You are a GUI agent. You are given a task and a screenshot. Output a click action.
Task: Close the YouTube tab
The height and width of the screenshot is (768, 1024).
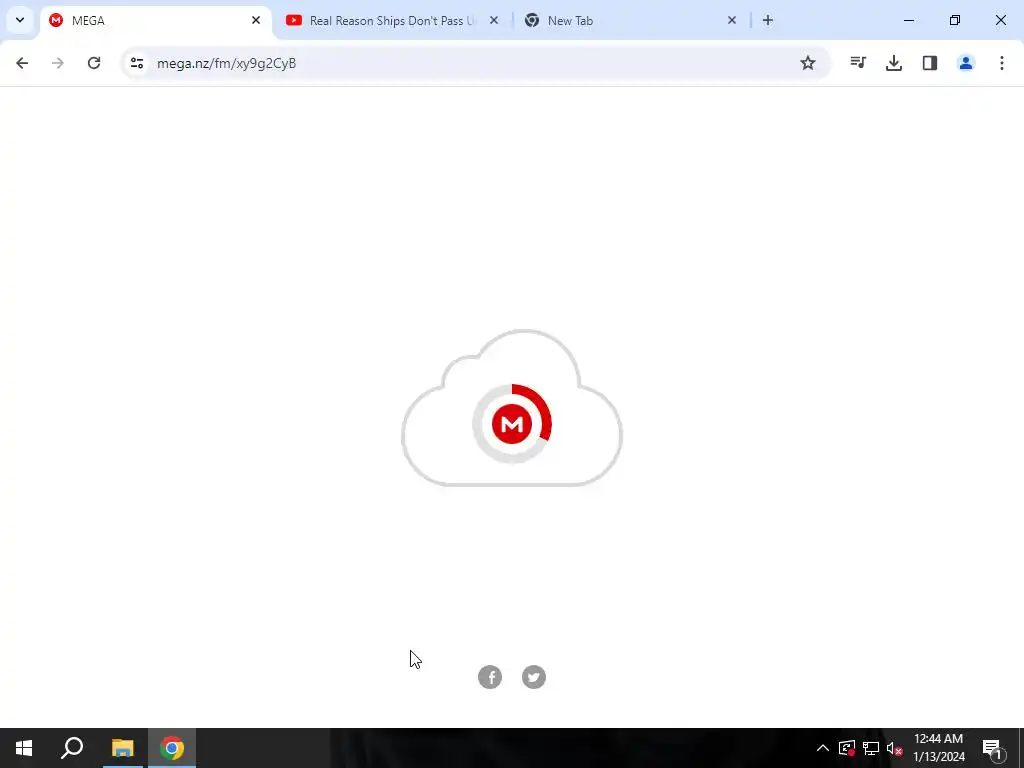tap(494, 20)
